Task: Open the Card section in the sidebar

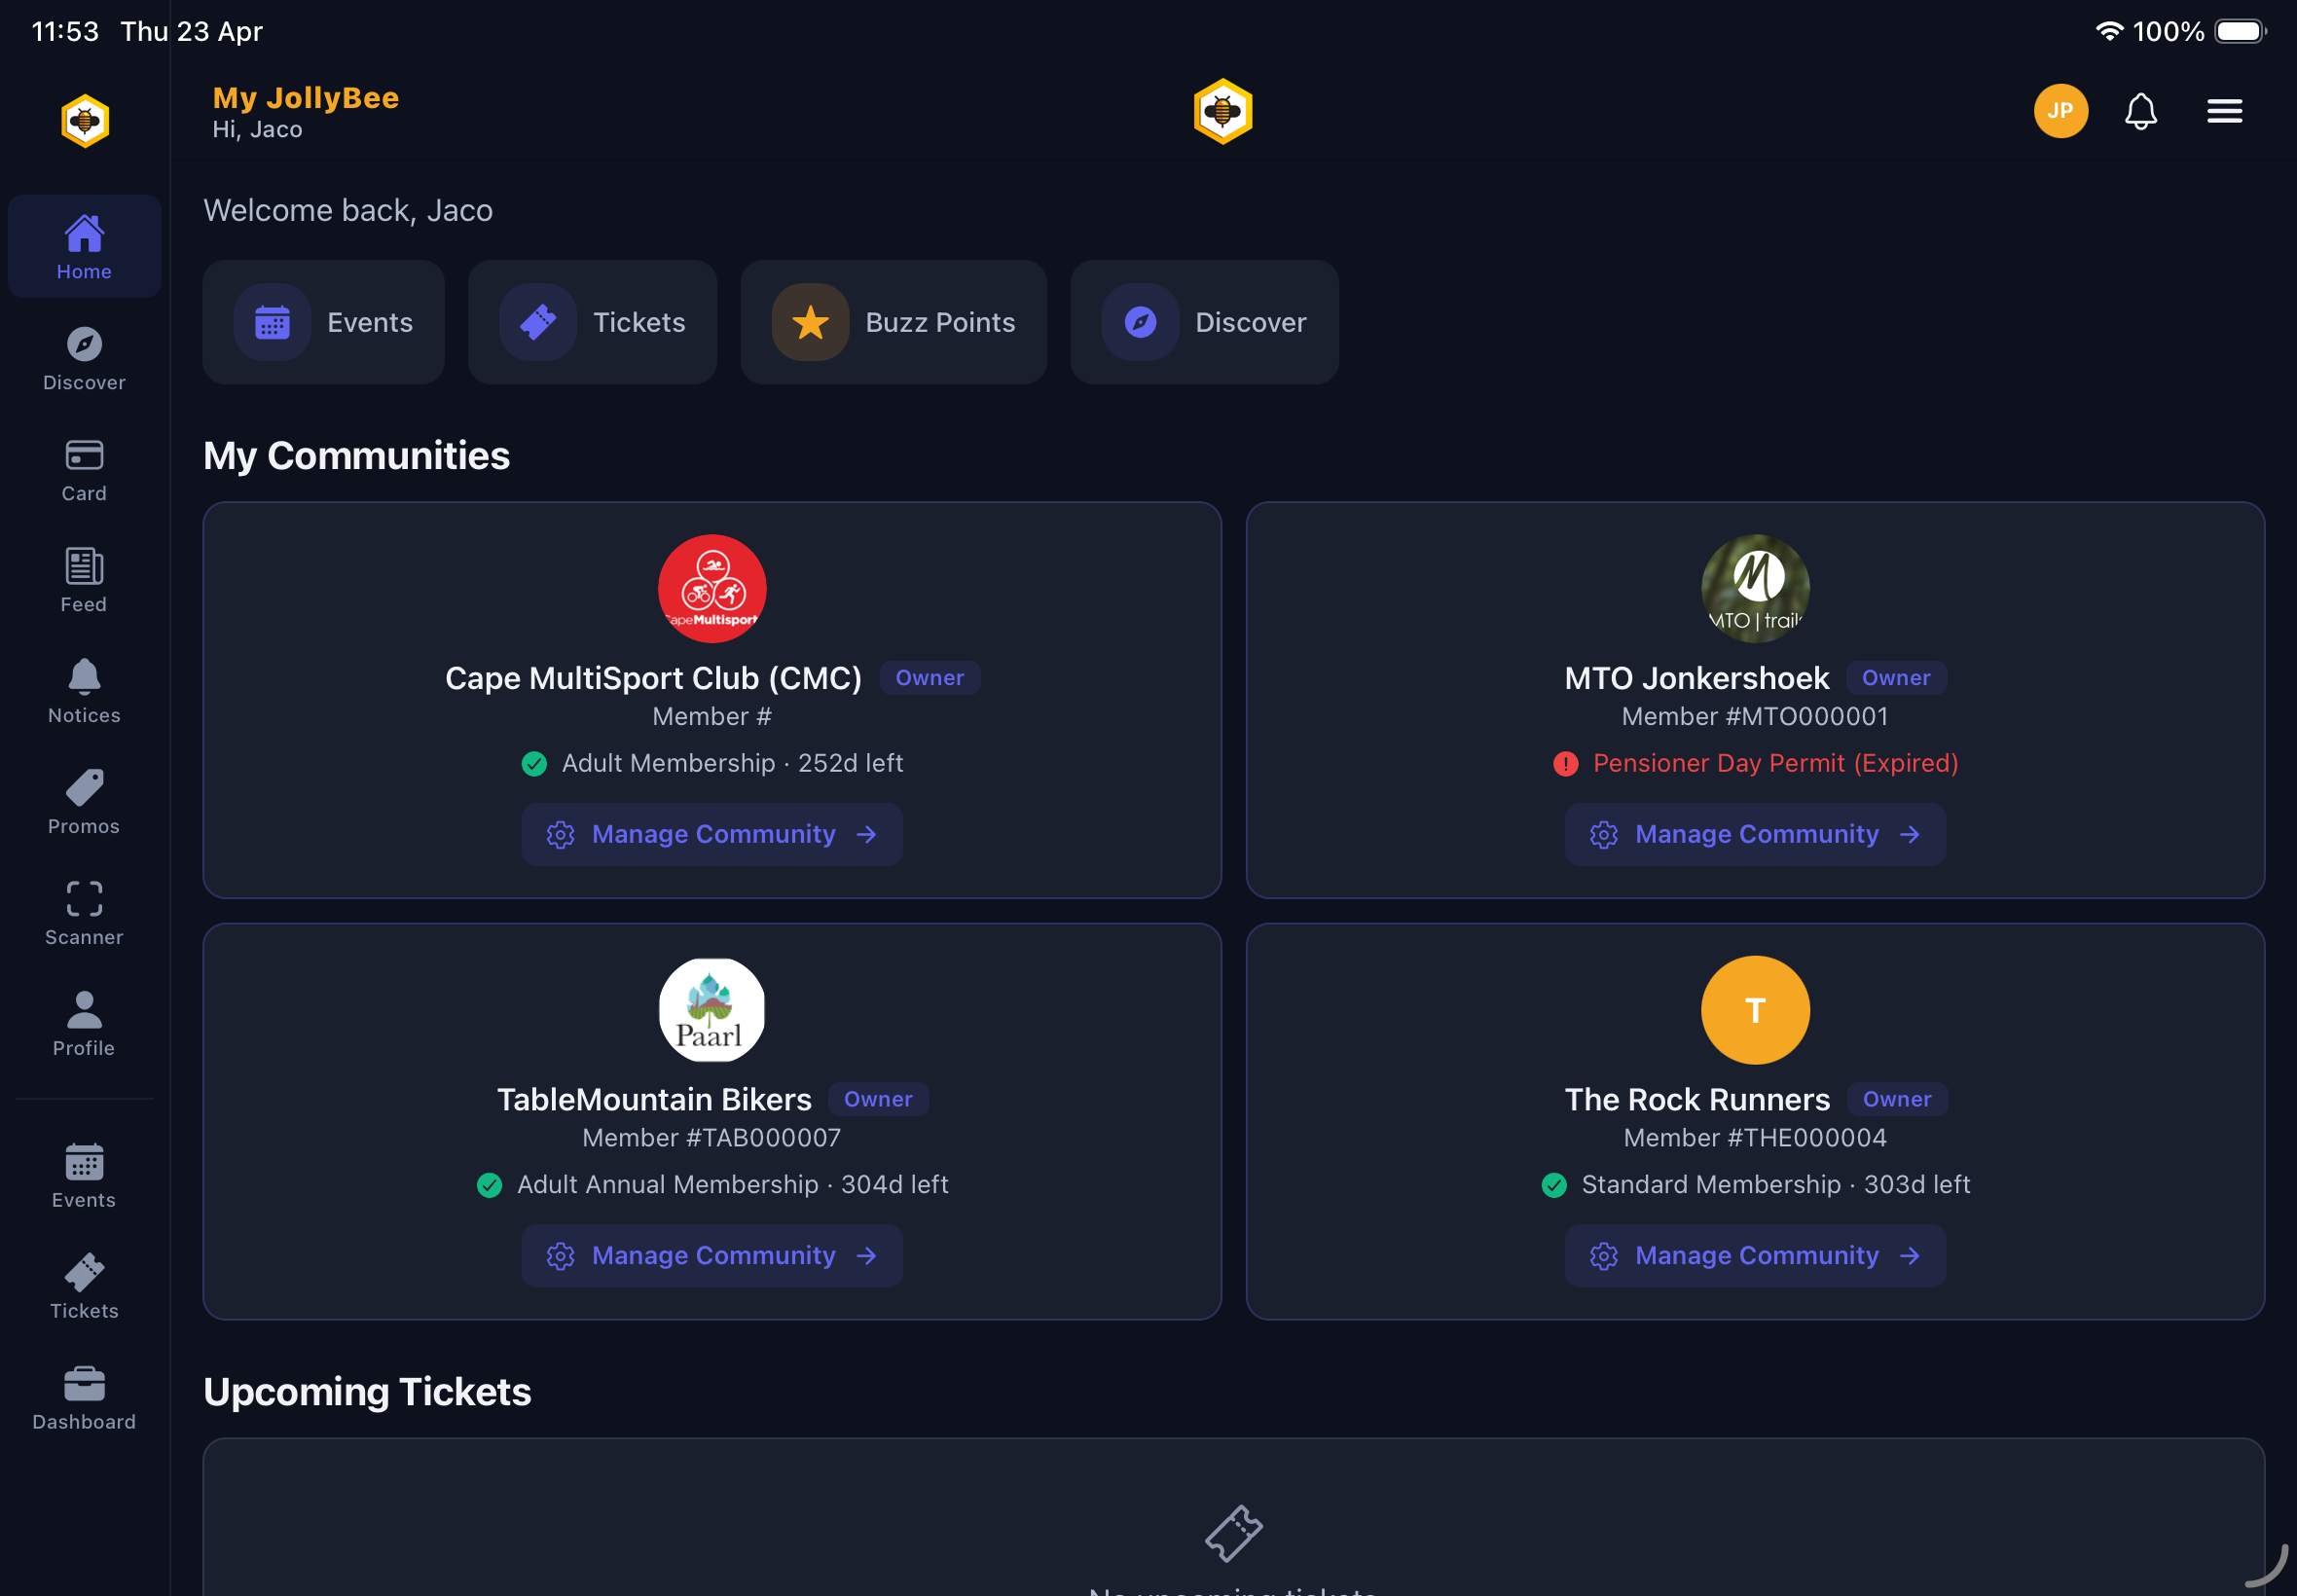Action: (x=84, y=468)
